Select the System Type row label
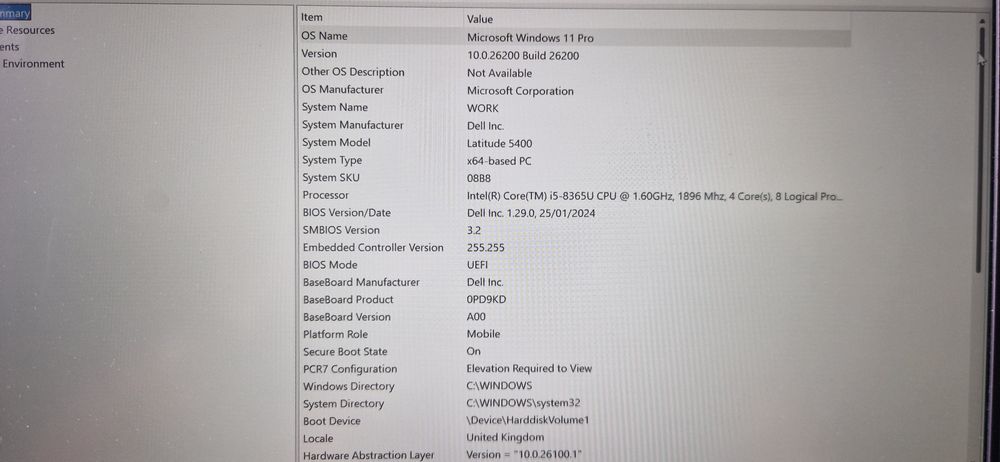The width and height of the screenshot is (1000, 462). 332,160
